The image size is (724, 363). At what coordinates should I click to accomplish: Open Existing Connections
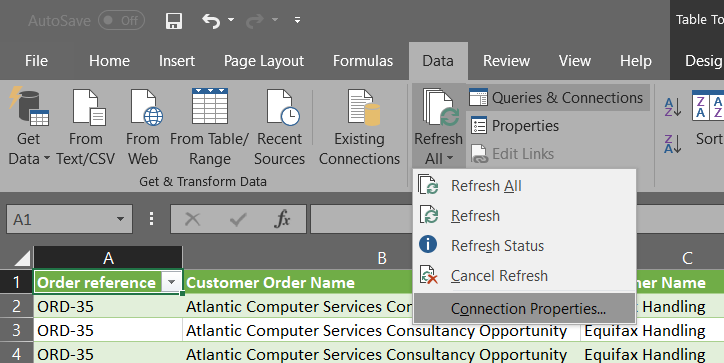coord(359,127)
